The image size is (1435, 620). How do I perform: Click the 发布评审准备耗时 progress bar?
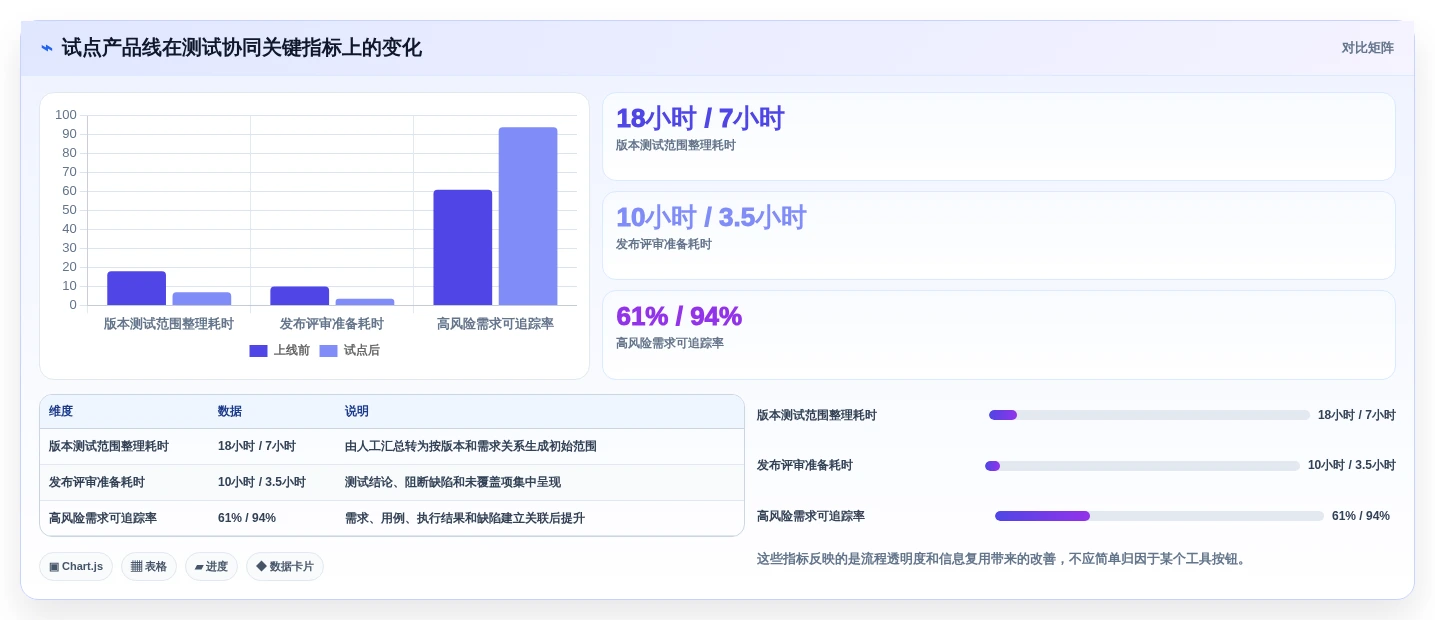(1142, 466)
